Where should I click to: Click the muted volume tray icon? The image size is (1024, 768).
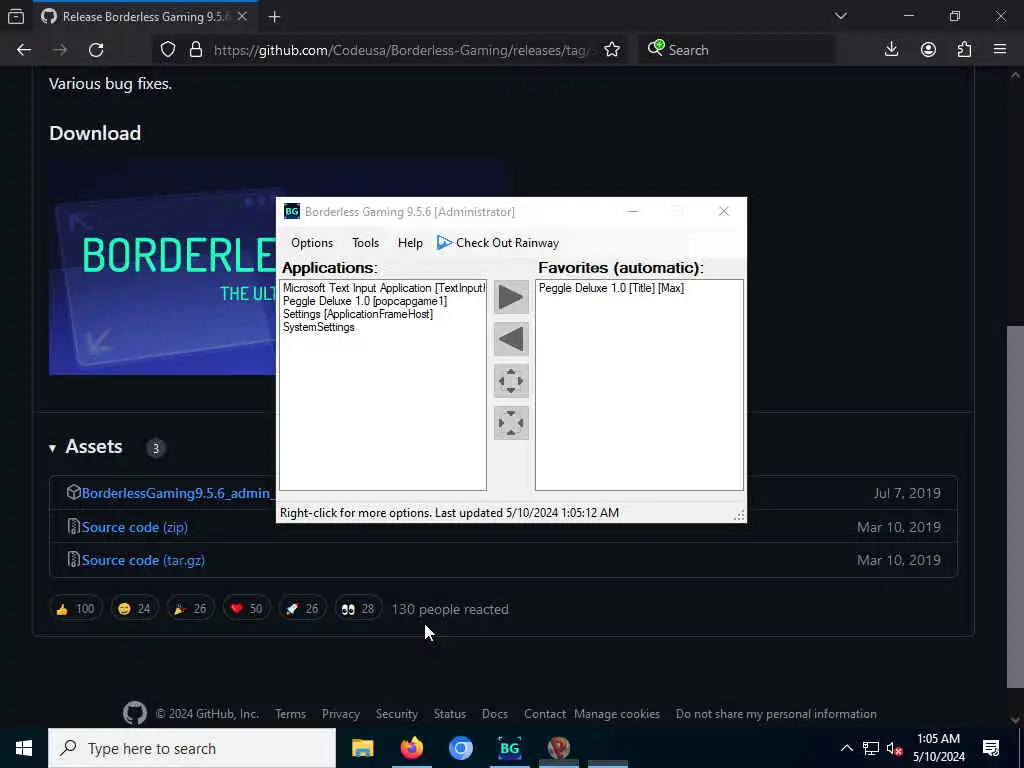click(894, 748)
